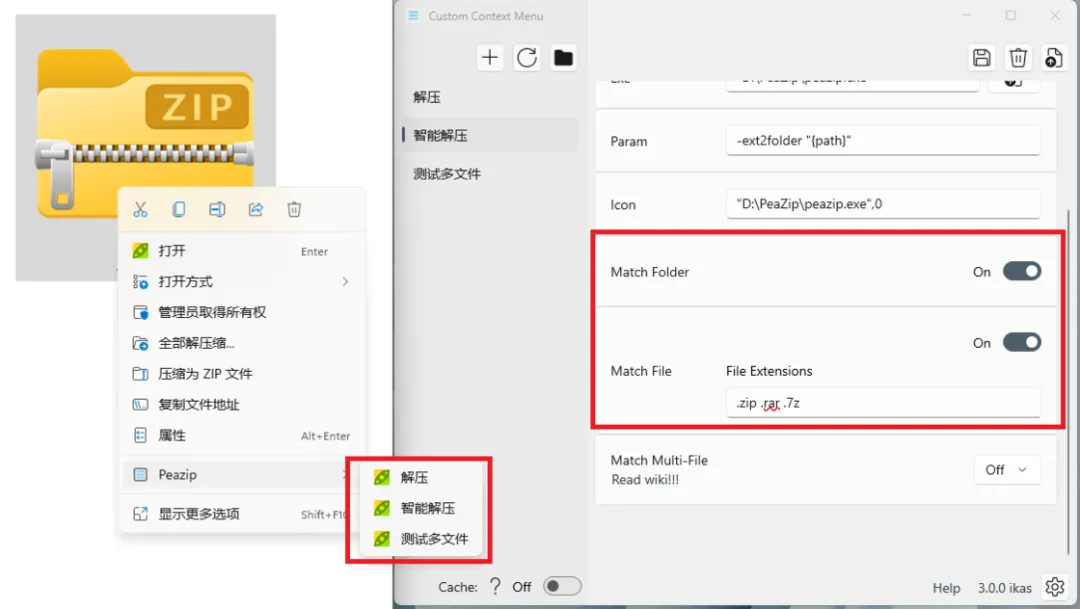1080x609 pixels.
Task: Select 管理员取得所有权 menu entry
Action: point(243,312)
